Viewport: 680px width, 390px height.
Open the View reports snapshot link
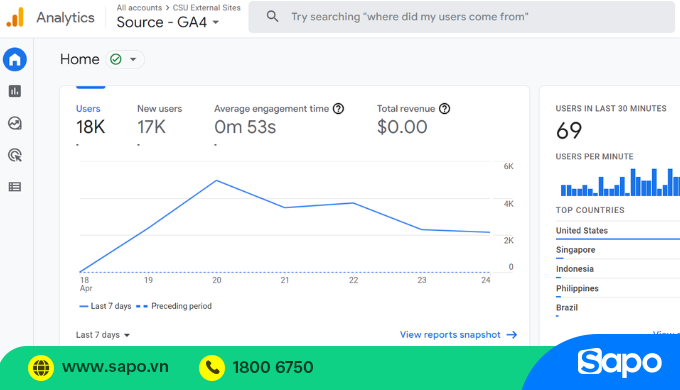click(x=450, y=334)
